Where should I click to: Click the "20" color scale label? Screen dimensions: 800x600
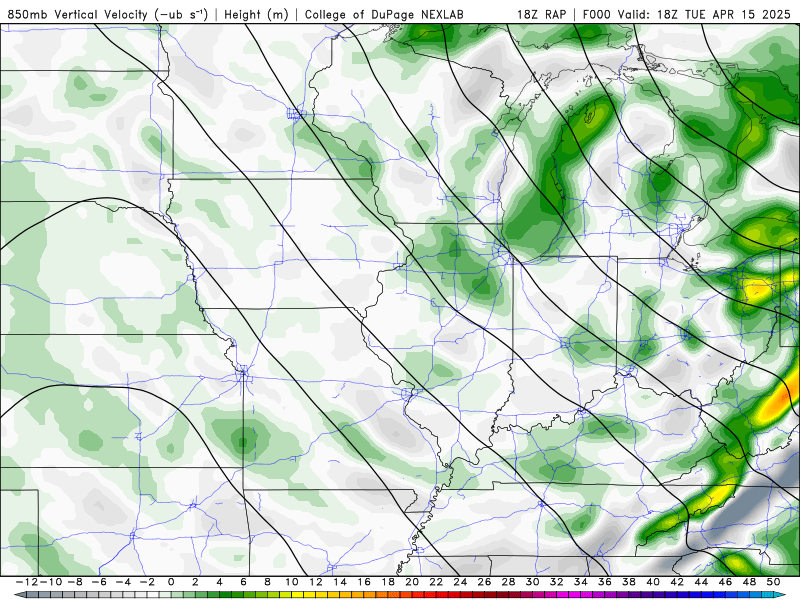coord(412,582)
